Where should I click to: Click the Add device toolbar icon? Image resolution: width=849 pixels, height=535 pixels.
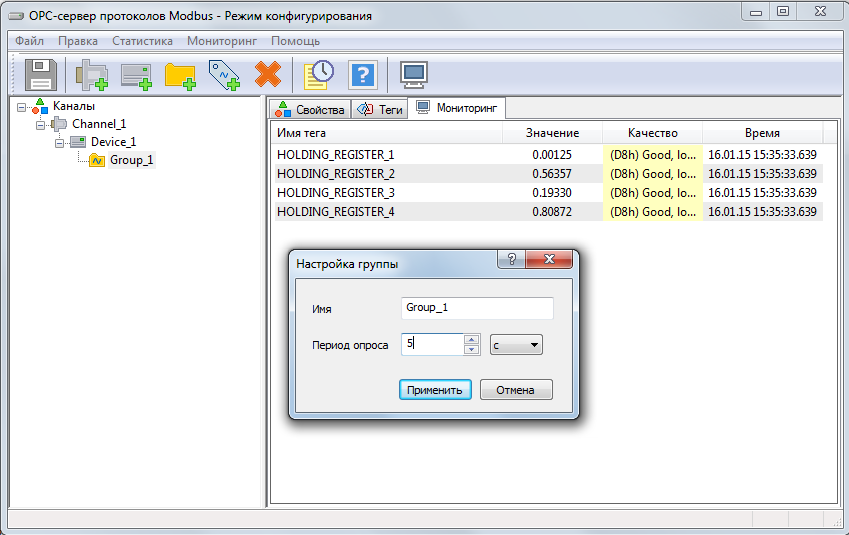point(136,76)
